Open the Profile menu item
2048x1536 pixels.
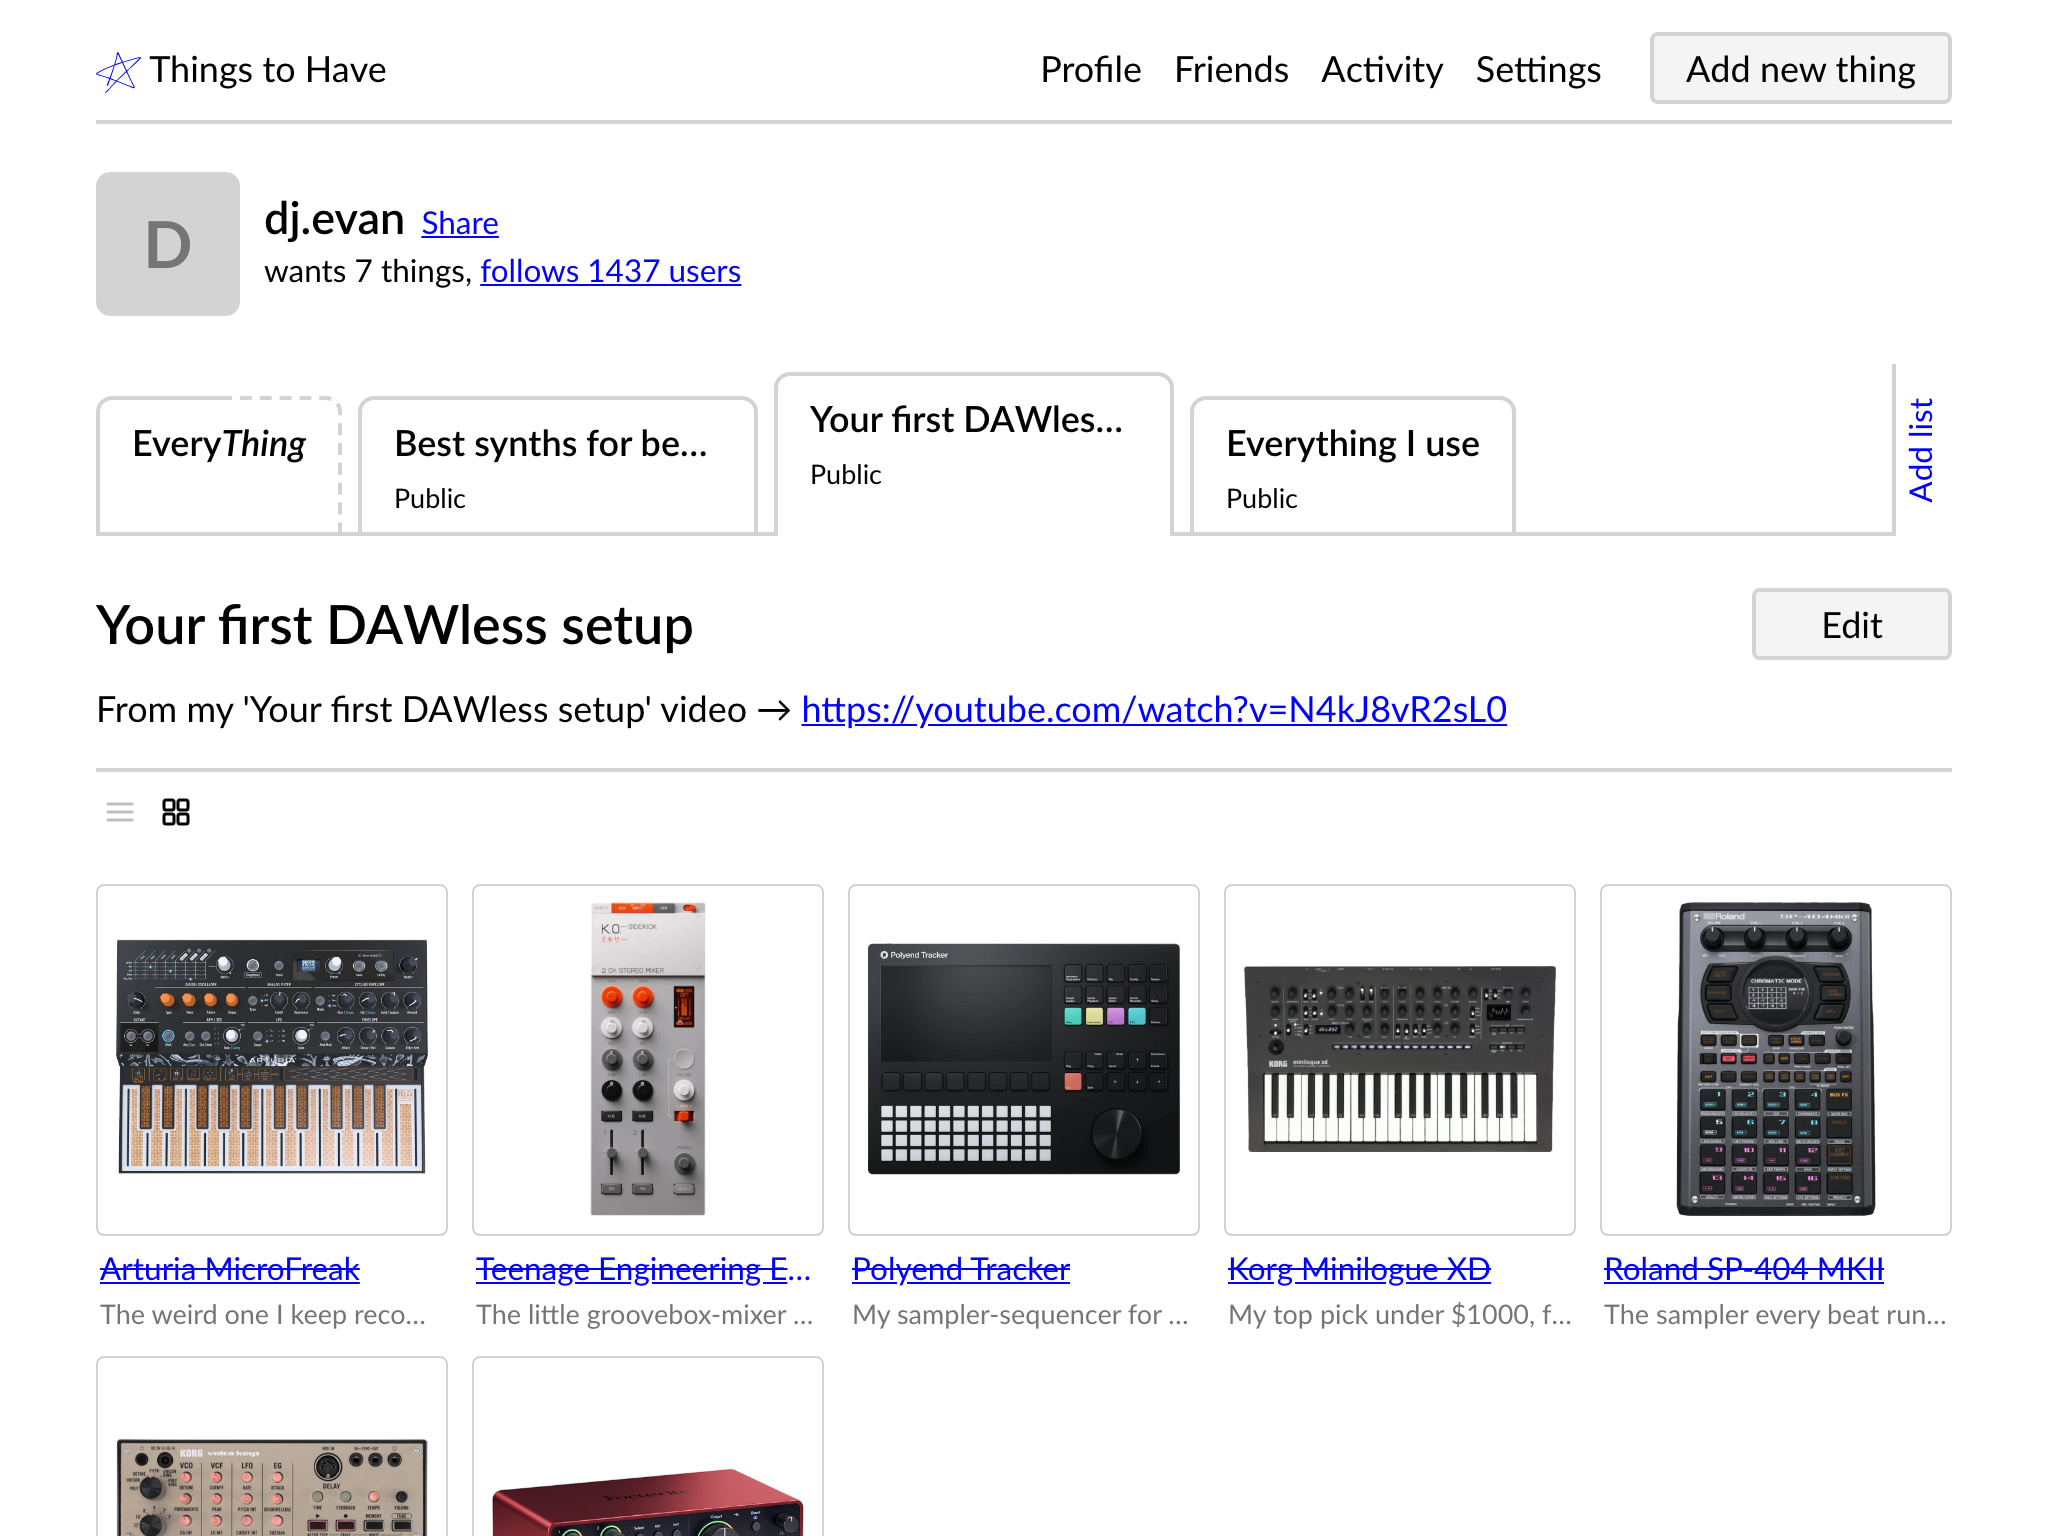tap(1090, 70)
